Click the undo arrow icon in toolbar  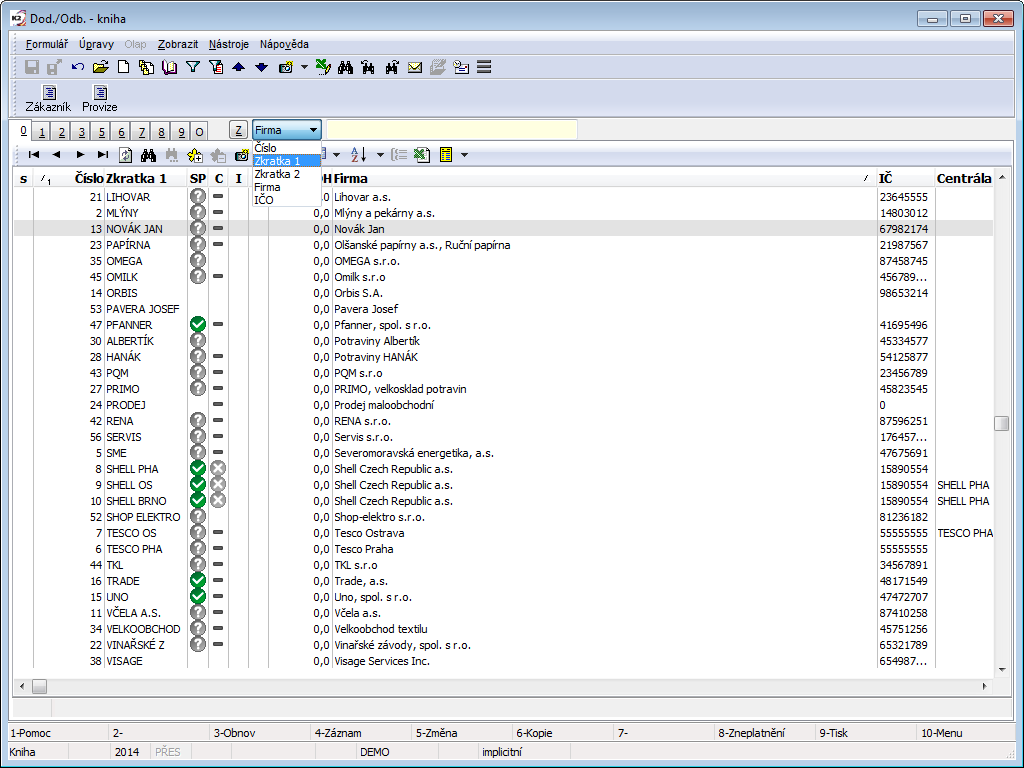pyautogui.click(x=78, y=67)
